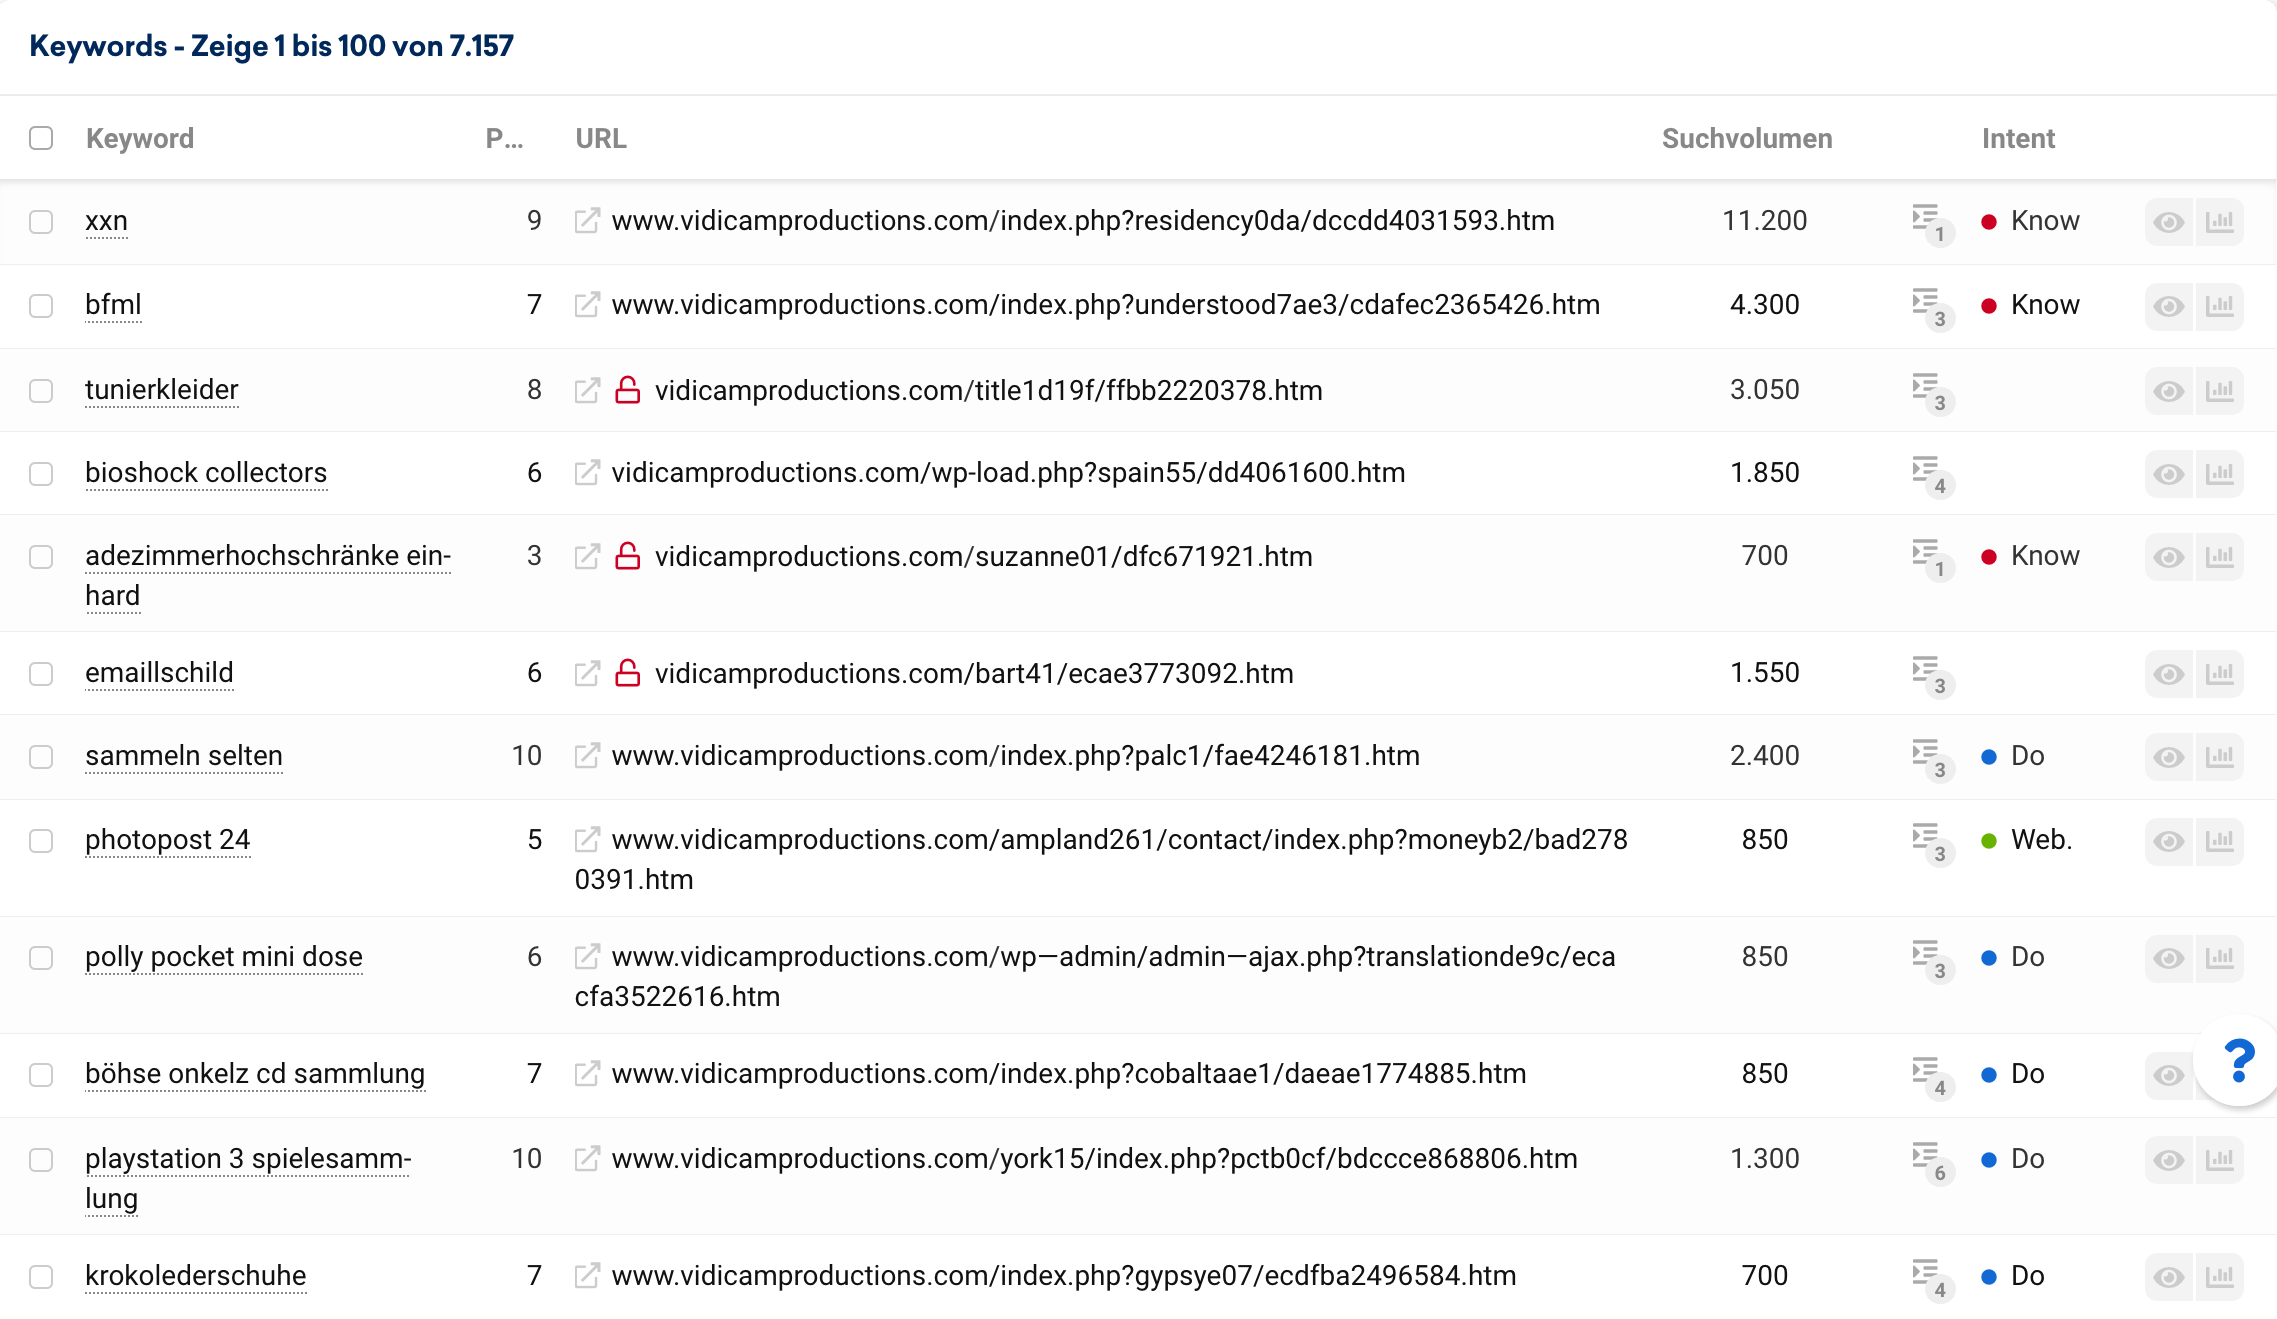Click the red Know intent dot for bfml
Viewport: 2277px width, 1319px height.
1989,305
